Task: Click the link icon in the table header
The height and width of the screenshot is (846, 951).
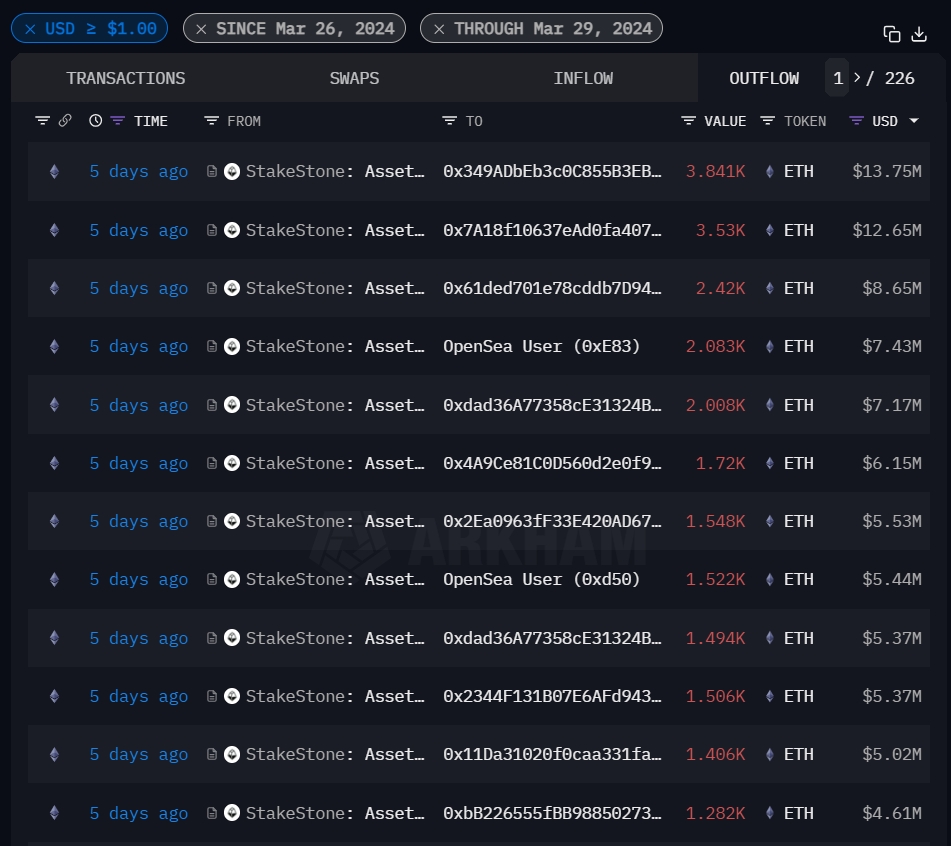Action: click(65, 121)
